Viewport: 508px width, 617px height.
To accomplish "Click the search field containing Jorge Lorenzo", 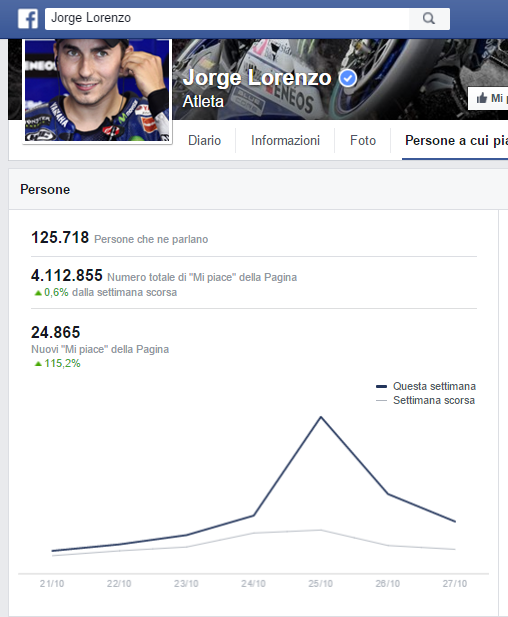I will [x=227, y=18].
